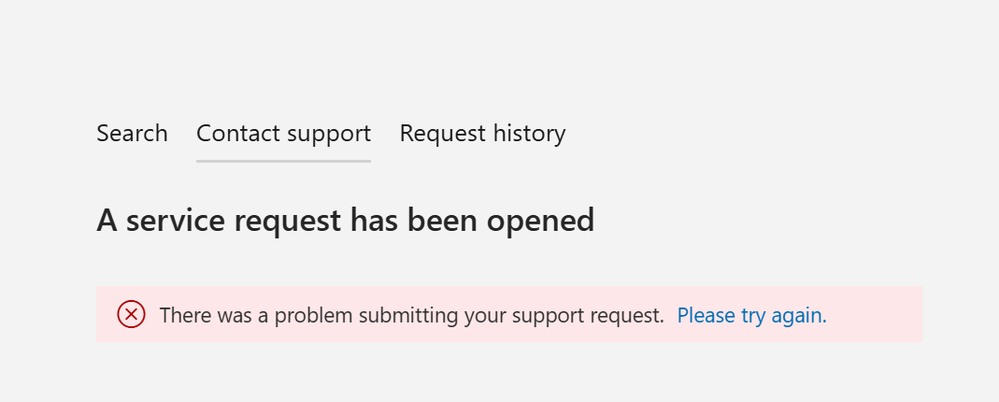Click the pink error notification banner

click(x=509, y=314)
